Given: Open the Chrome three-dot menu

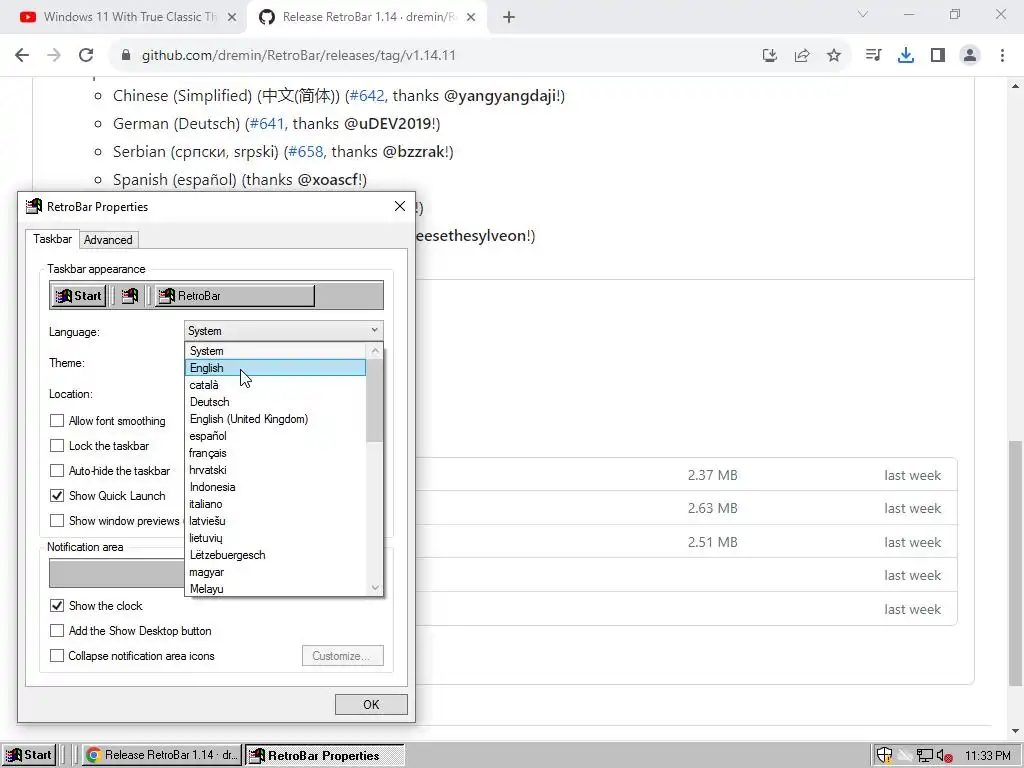Looking at the screenshot, I should (x=1002, y=56).
